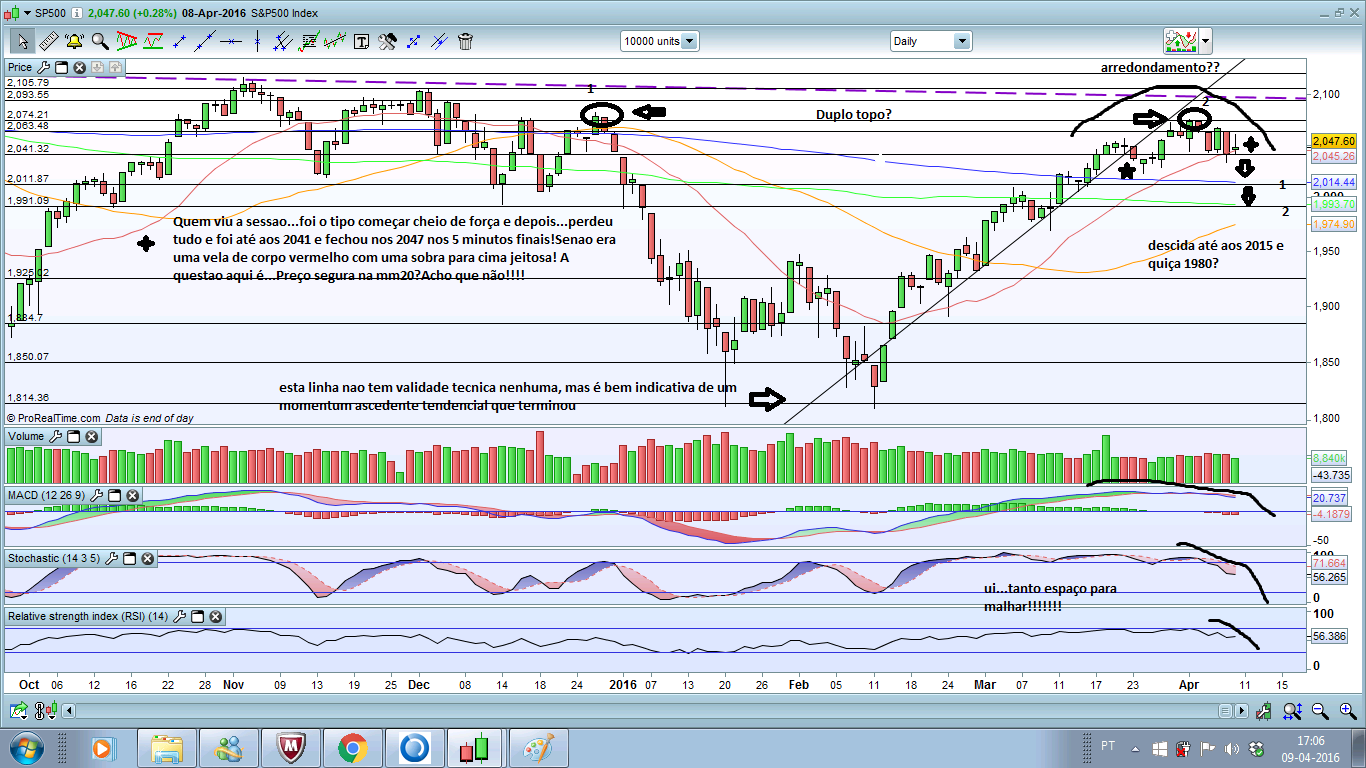Close the Volume indicator panel
Viewport: 1366px width, 768px height.
92,437
